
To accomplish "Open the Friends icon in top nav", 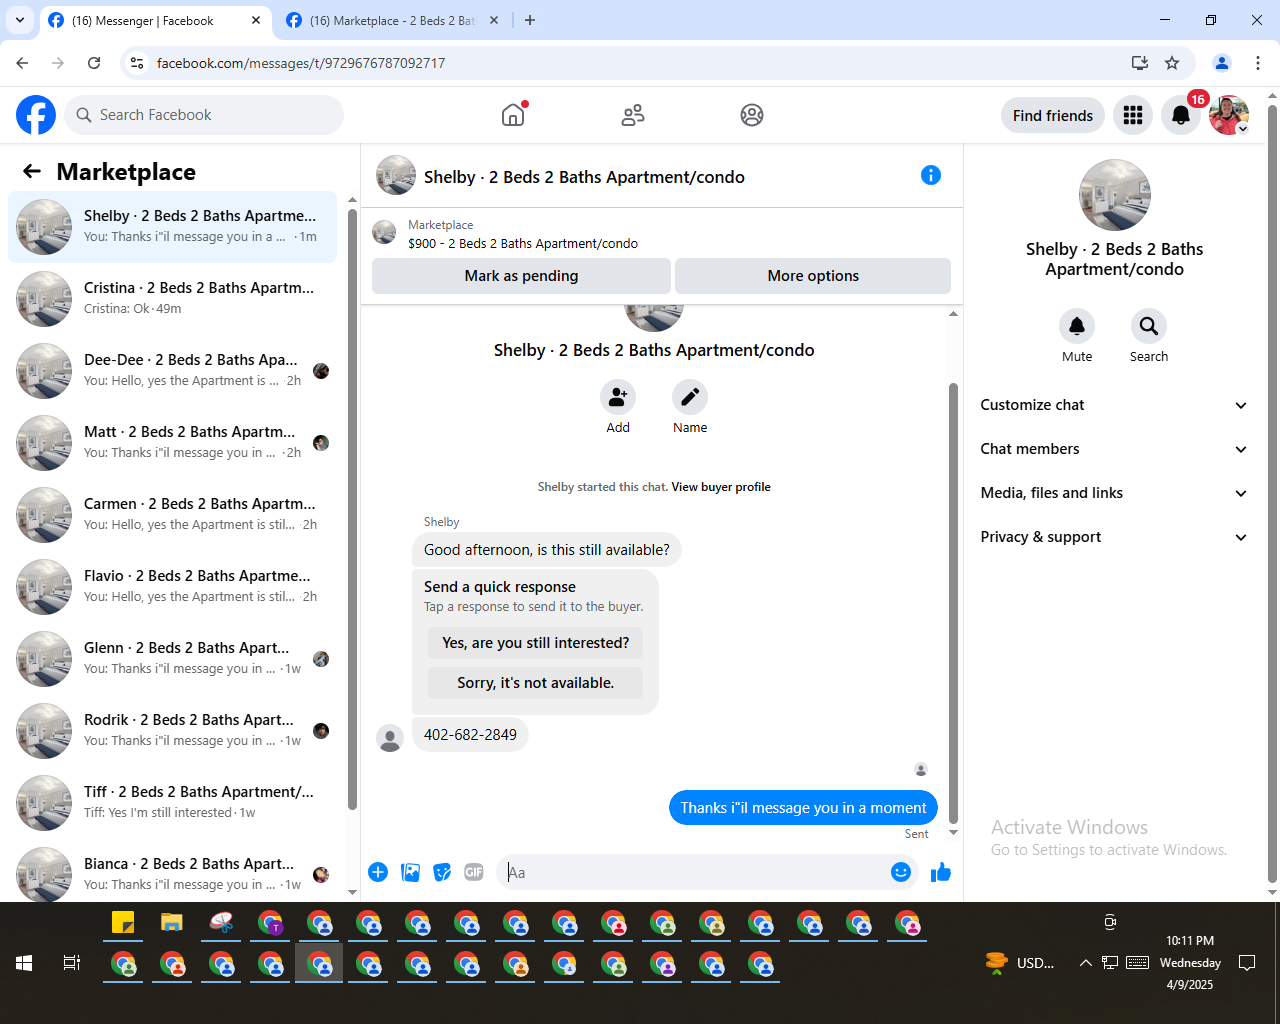I will click(x=633, y=115).
